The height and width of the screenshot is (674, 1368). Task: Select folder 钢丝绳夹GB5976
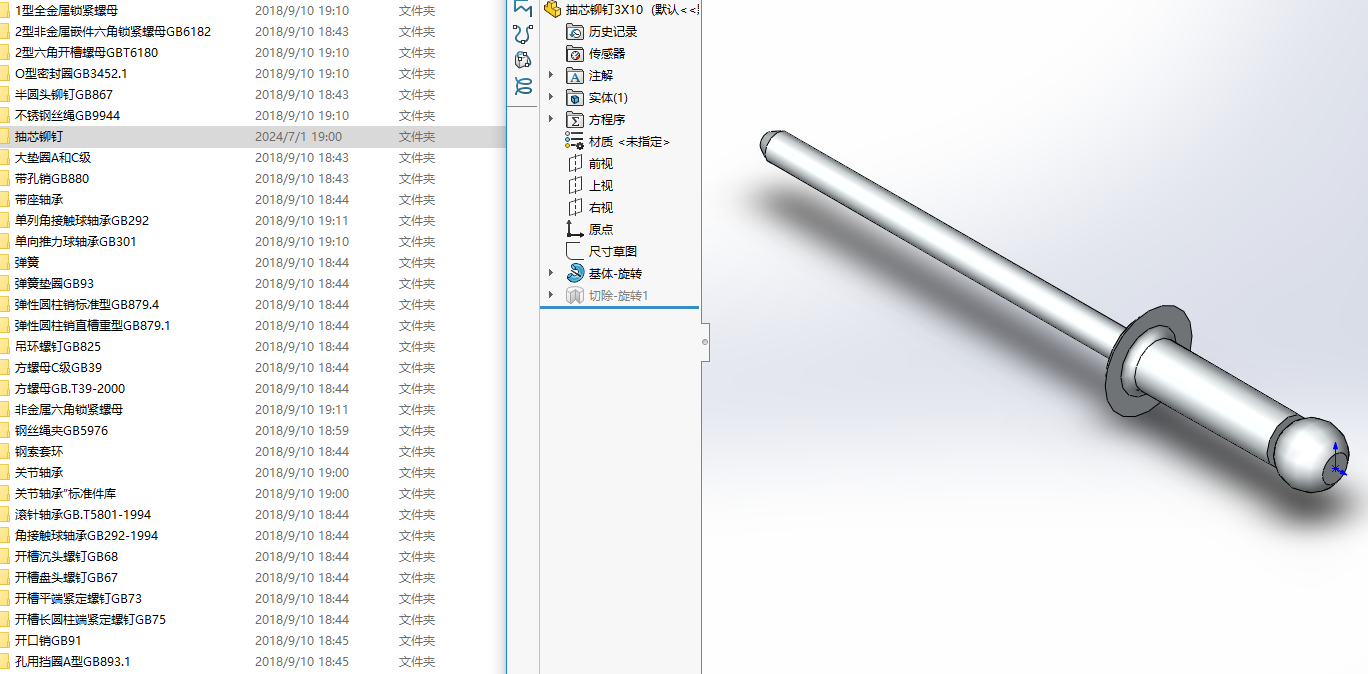(61, 431)
